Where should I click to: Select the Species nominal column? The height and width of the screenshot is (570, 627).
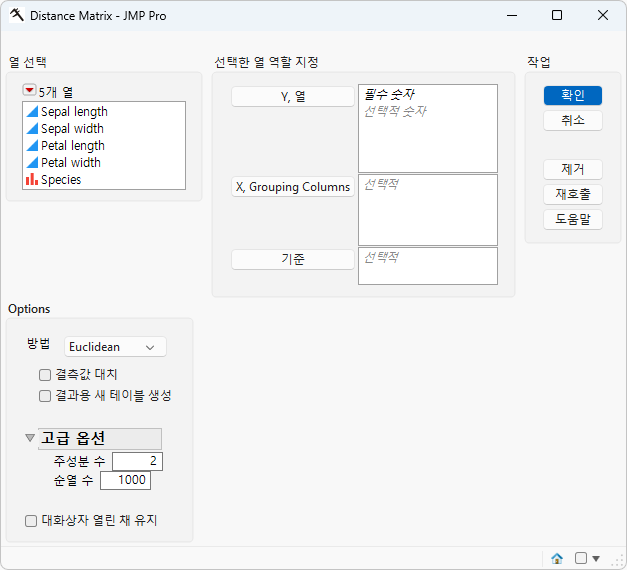[x=61, y=180]
